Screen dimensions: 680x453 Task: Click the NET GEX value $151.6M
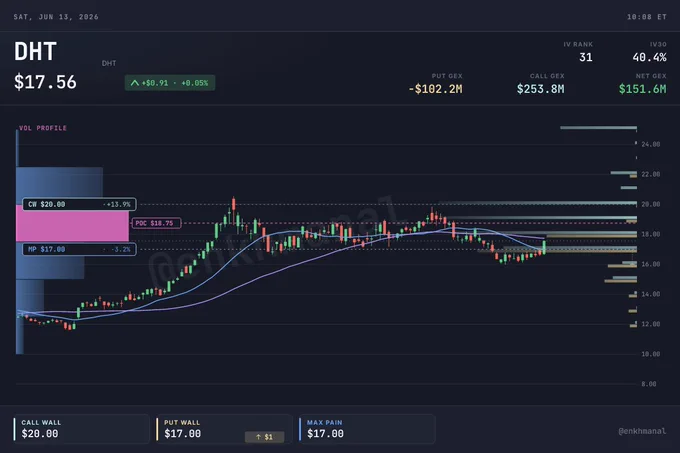click(642, 89)
